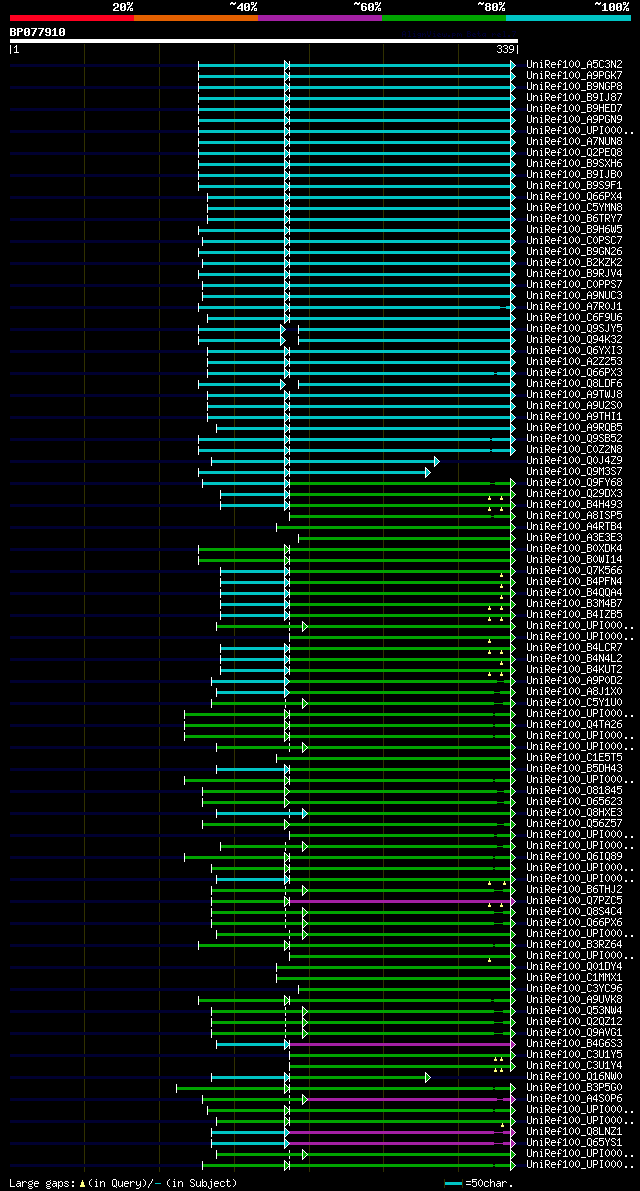Select the UniRef100_A3E3E3 label
The image size is (640, 1191).
click(x=574, y=539)
